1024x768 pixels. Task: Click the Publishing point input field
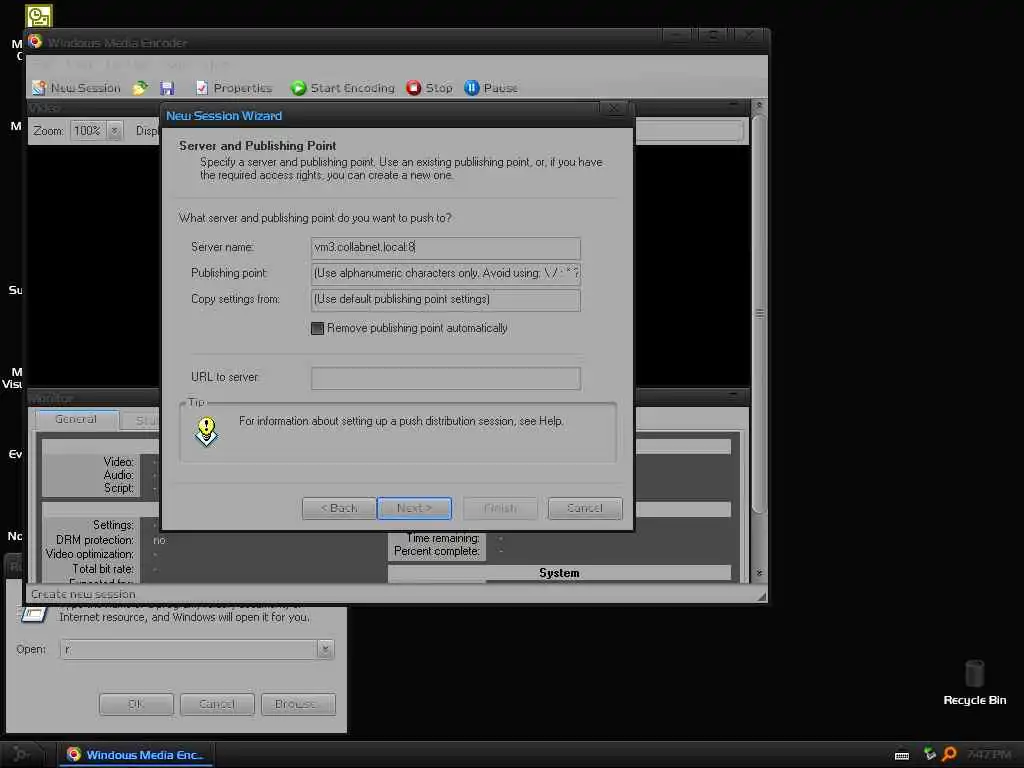tap(445, 274)
